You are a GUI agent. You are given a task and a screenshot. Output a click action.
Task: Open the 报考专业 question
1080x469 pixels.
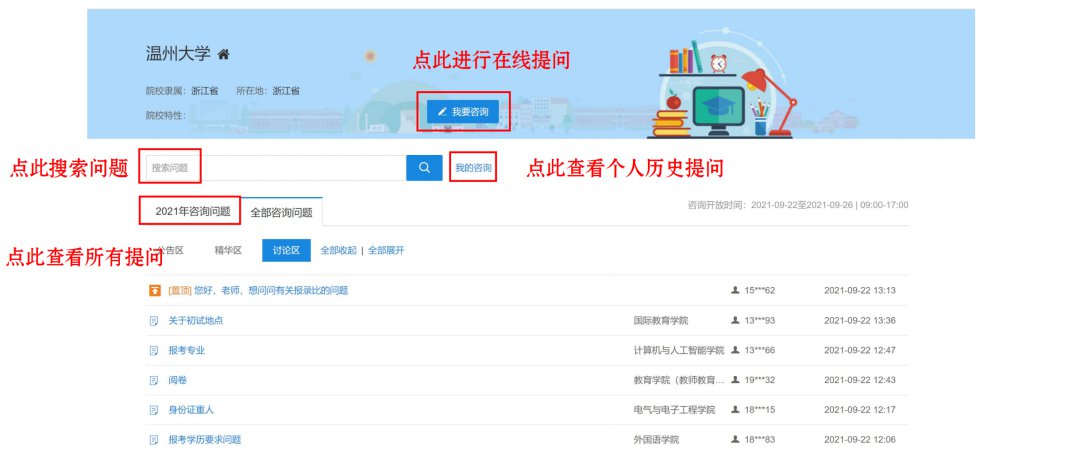[187, 351]
